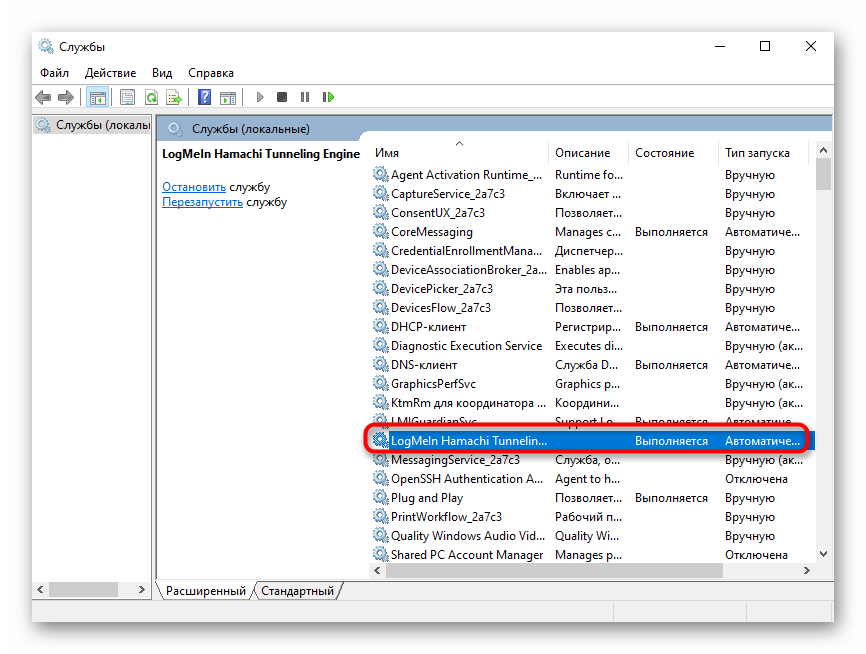Click the Export List toolbar icon

pyautogui.click(x=174, y=97)
